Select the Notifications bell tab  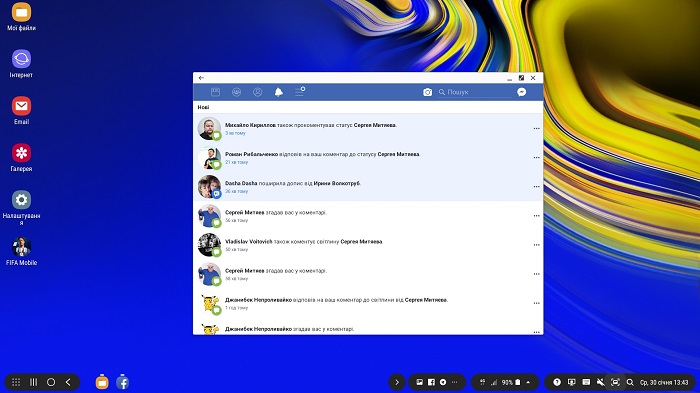[279, 92]
